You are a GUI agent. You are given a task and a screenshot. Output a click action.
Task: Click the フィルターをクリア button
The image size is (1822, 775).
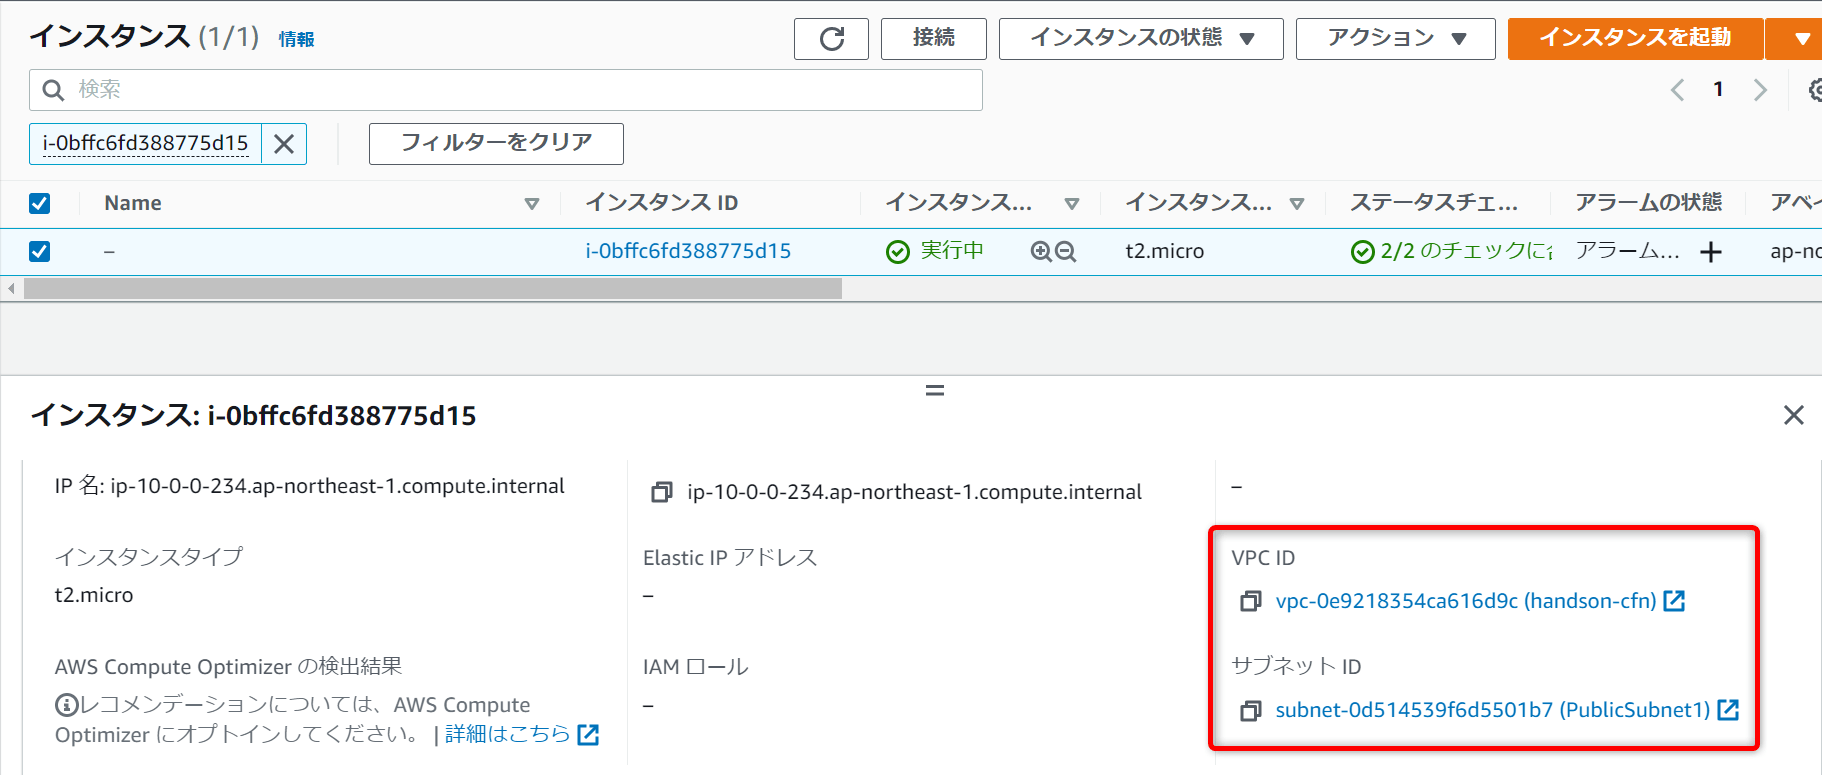(x=496, y=144)
